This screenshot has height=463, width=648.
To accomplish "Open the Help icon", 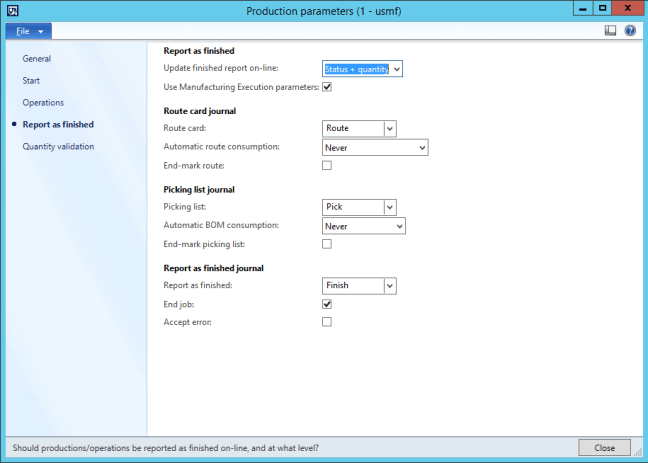I will coord(630,31).
